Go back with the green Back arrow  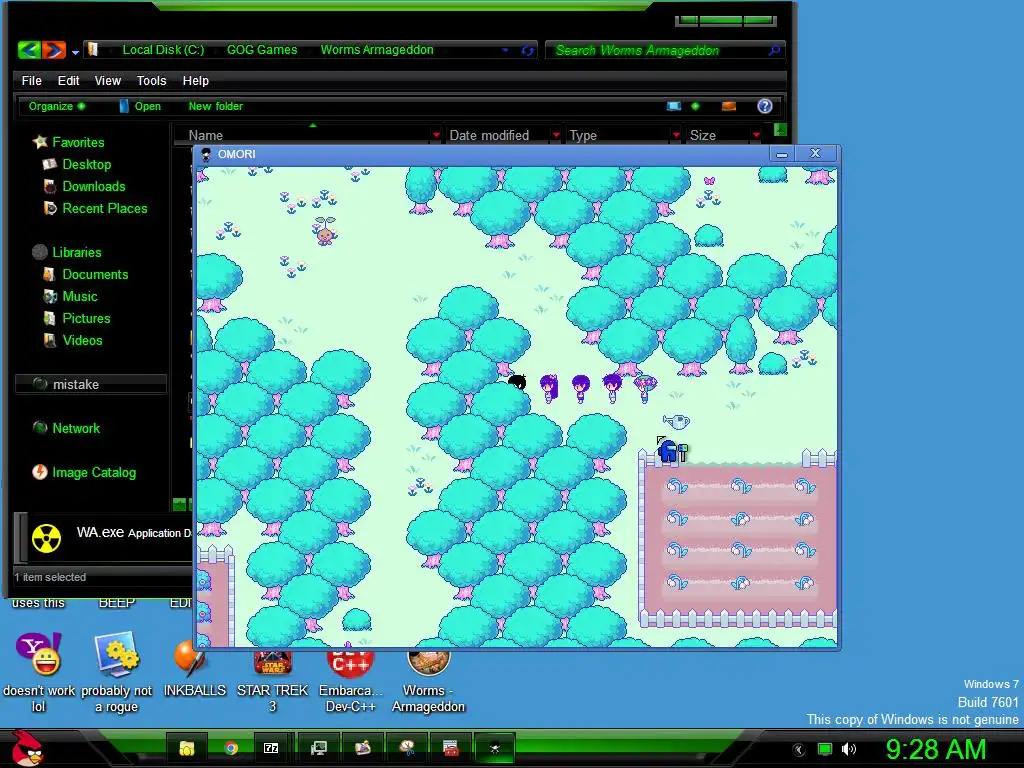click(x=29, y=50)
